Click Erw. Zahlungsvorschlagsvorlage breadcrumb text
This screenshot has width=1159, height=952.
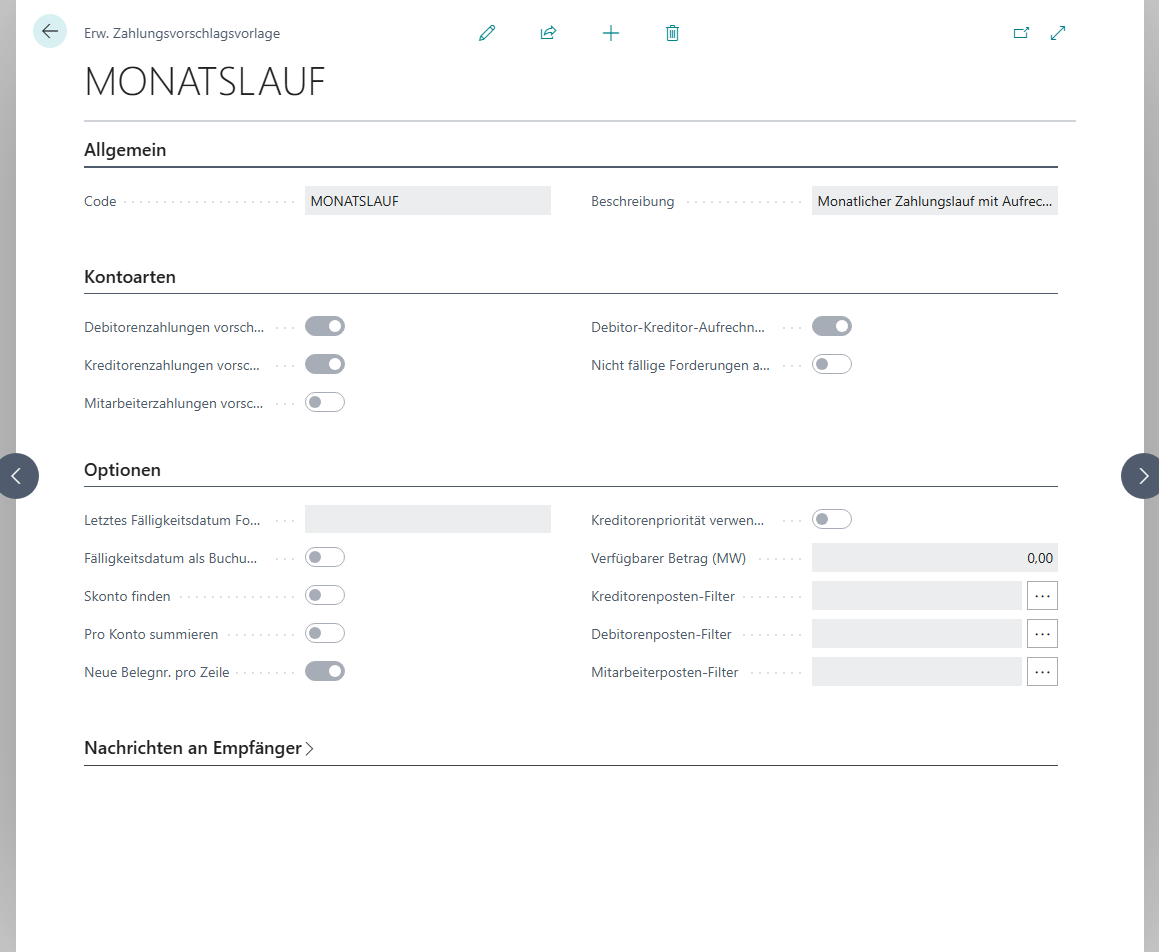pos(182,33)
